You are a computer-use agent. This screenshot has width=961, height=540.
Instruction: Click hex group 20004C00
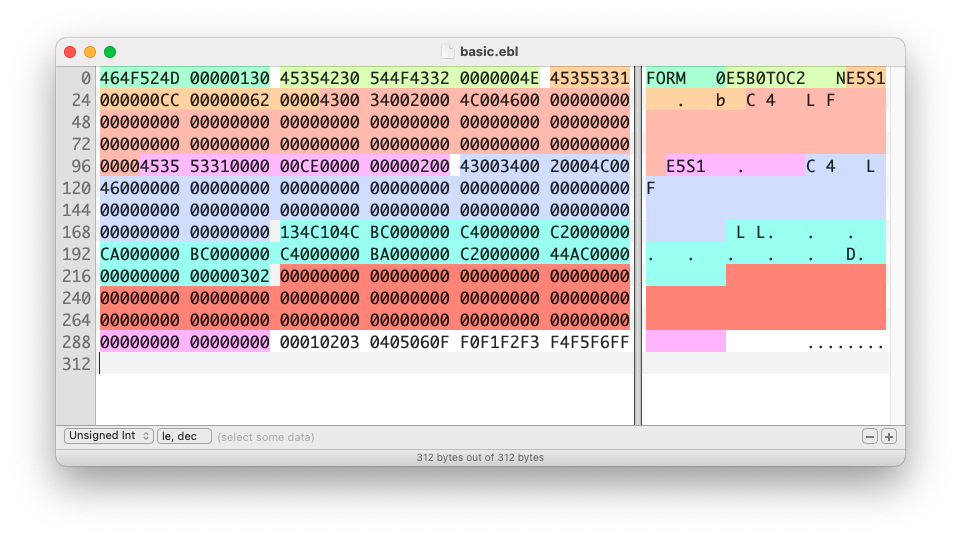(x=590, y=166)
